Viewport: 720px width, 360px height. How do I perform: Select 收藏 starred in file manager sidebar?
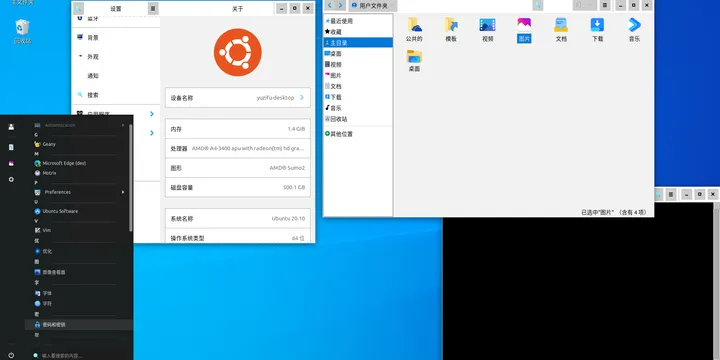pyautogui.click(x=358, y=32)
